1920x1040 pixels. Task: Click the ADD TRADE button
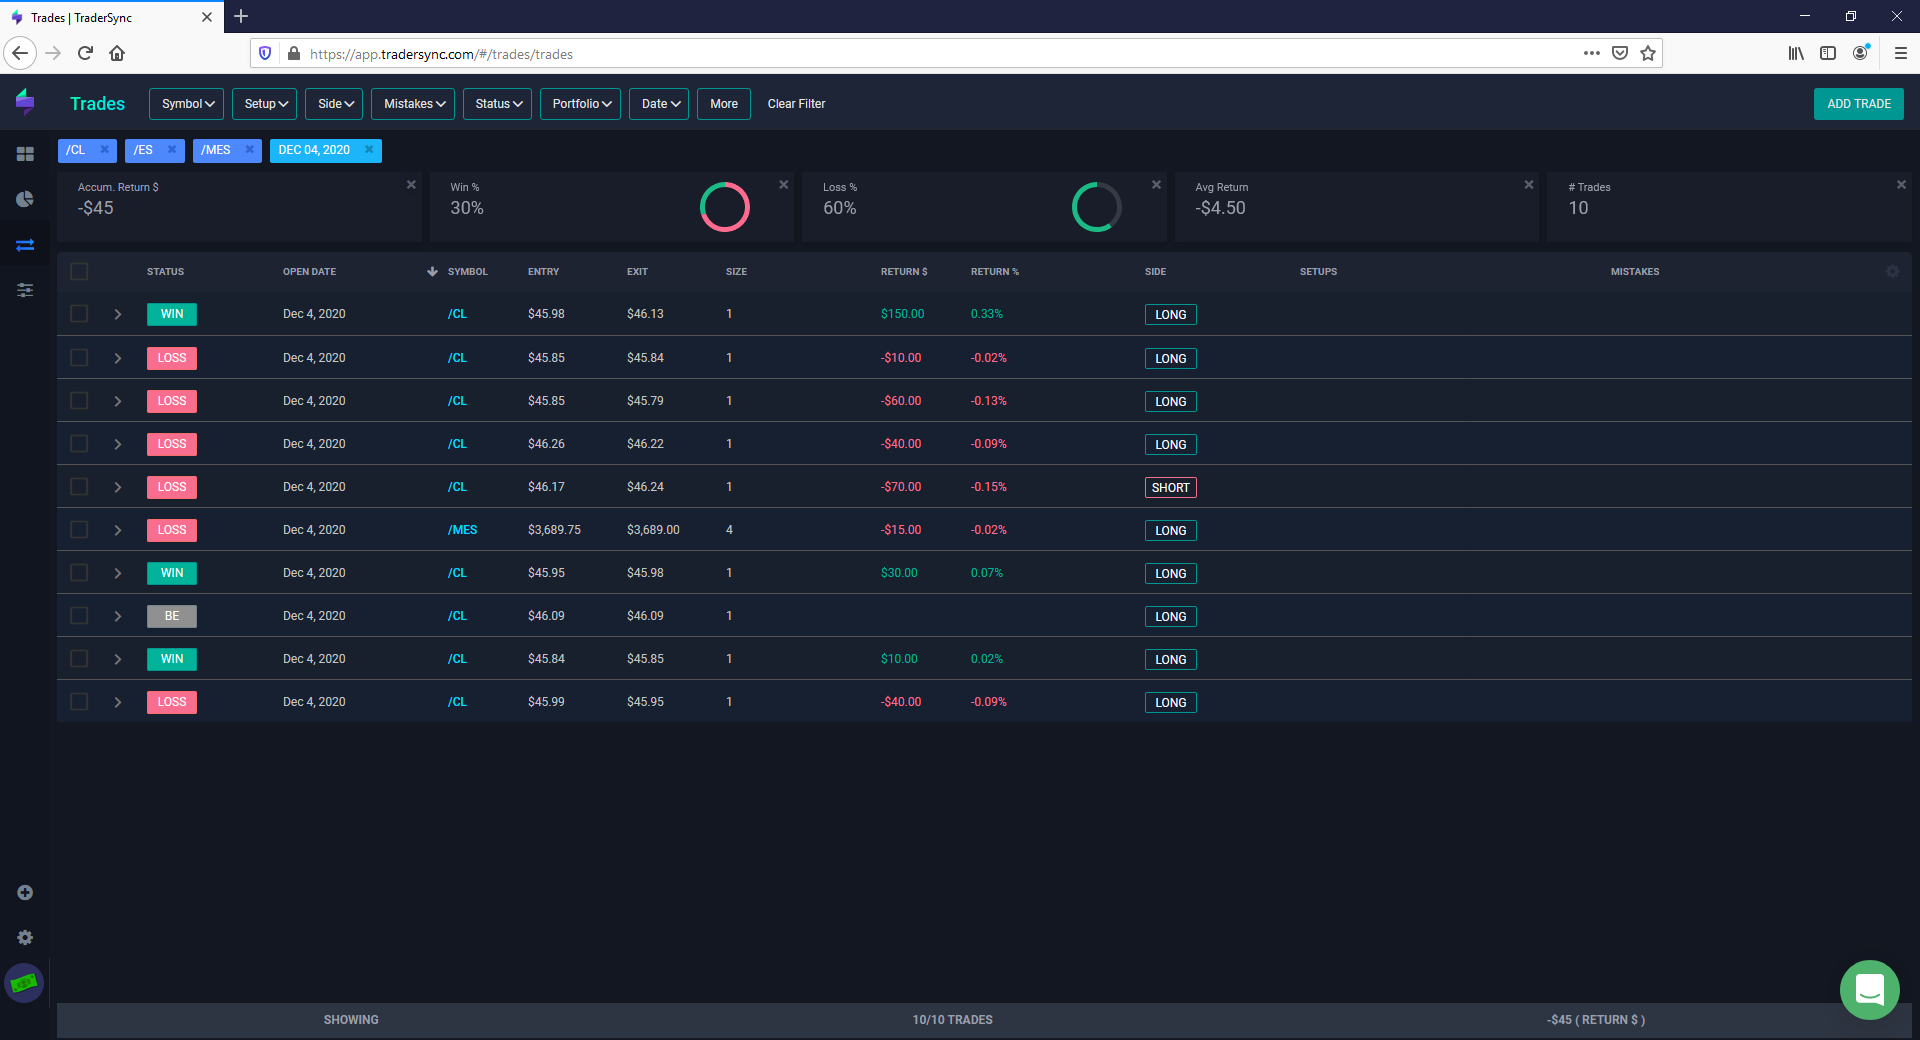pyautogui.click(x=1859, y=104)
